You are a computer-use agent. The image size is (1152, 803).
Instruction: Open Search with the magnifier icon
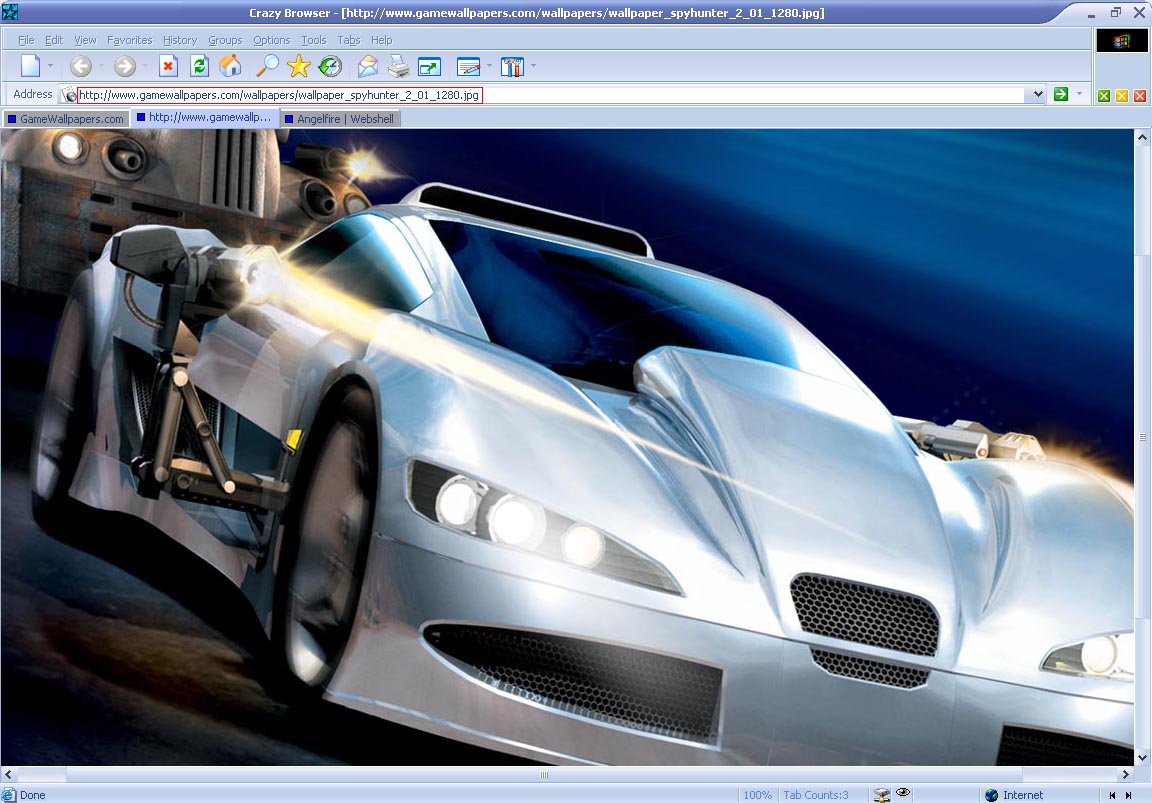(267, 67)
